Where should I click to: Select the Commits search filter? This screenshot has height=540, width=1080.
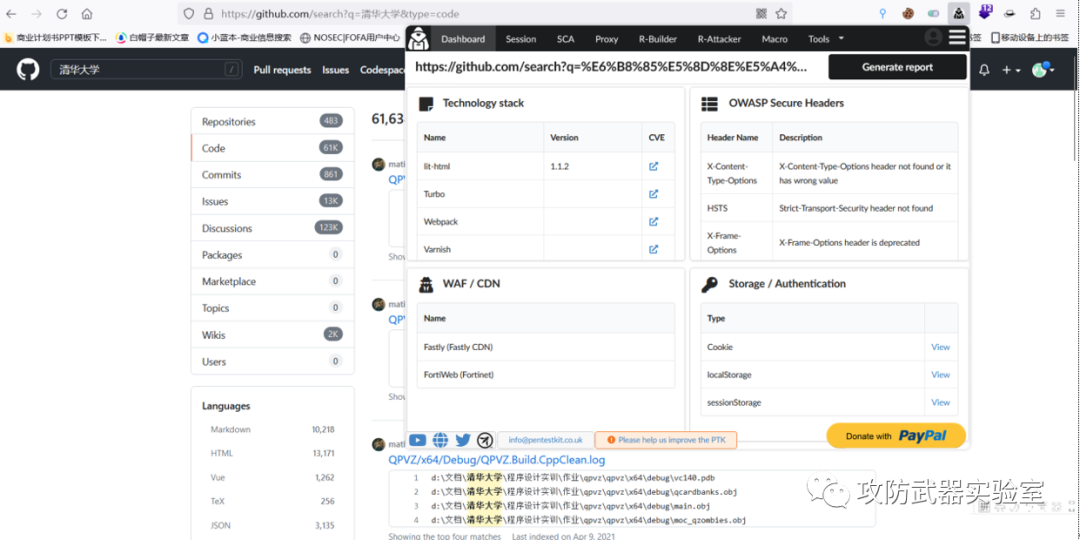click(272, 175)
